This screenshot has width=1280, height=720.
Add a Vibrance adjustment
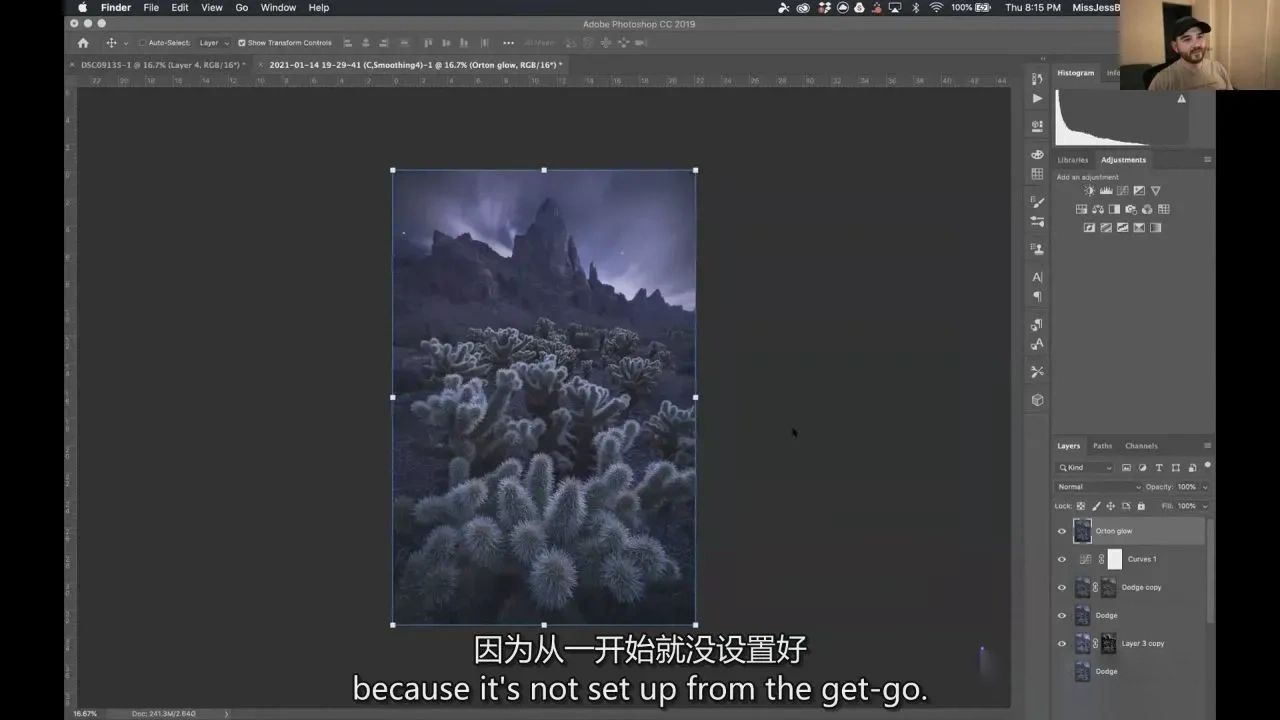(1156, 191)
